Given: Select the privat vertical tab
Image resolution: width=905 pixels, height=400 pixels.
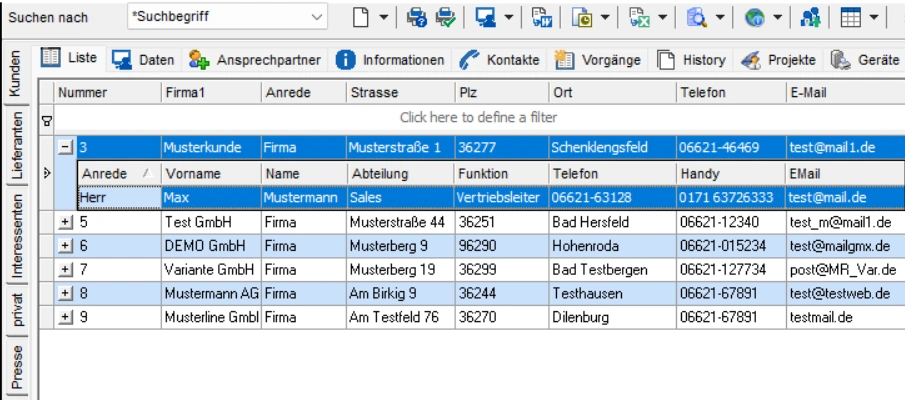Looking at the screenshot, I should point(16,310).
